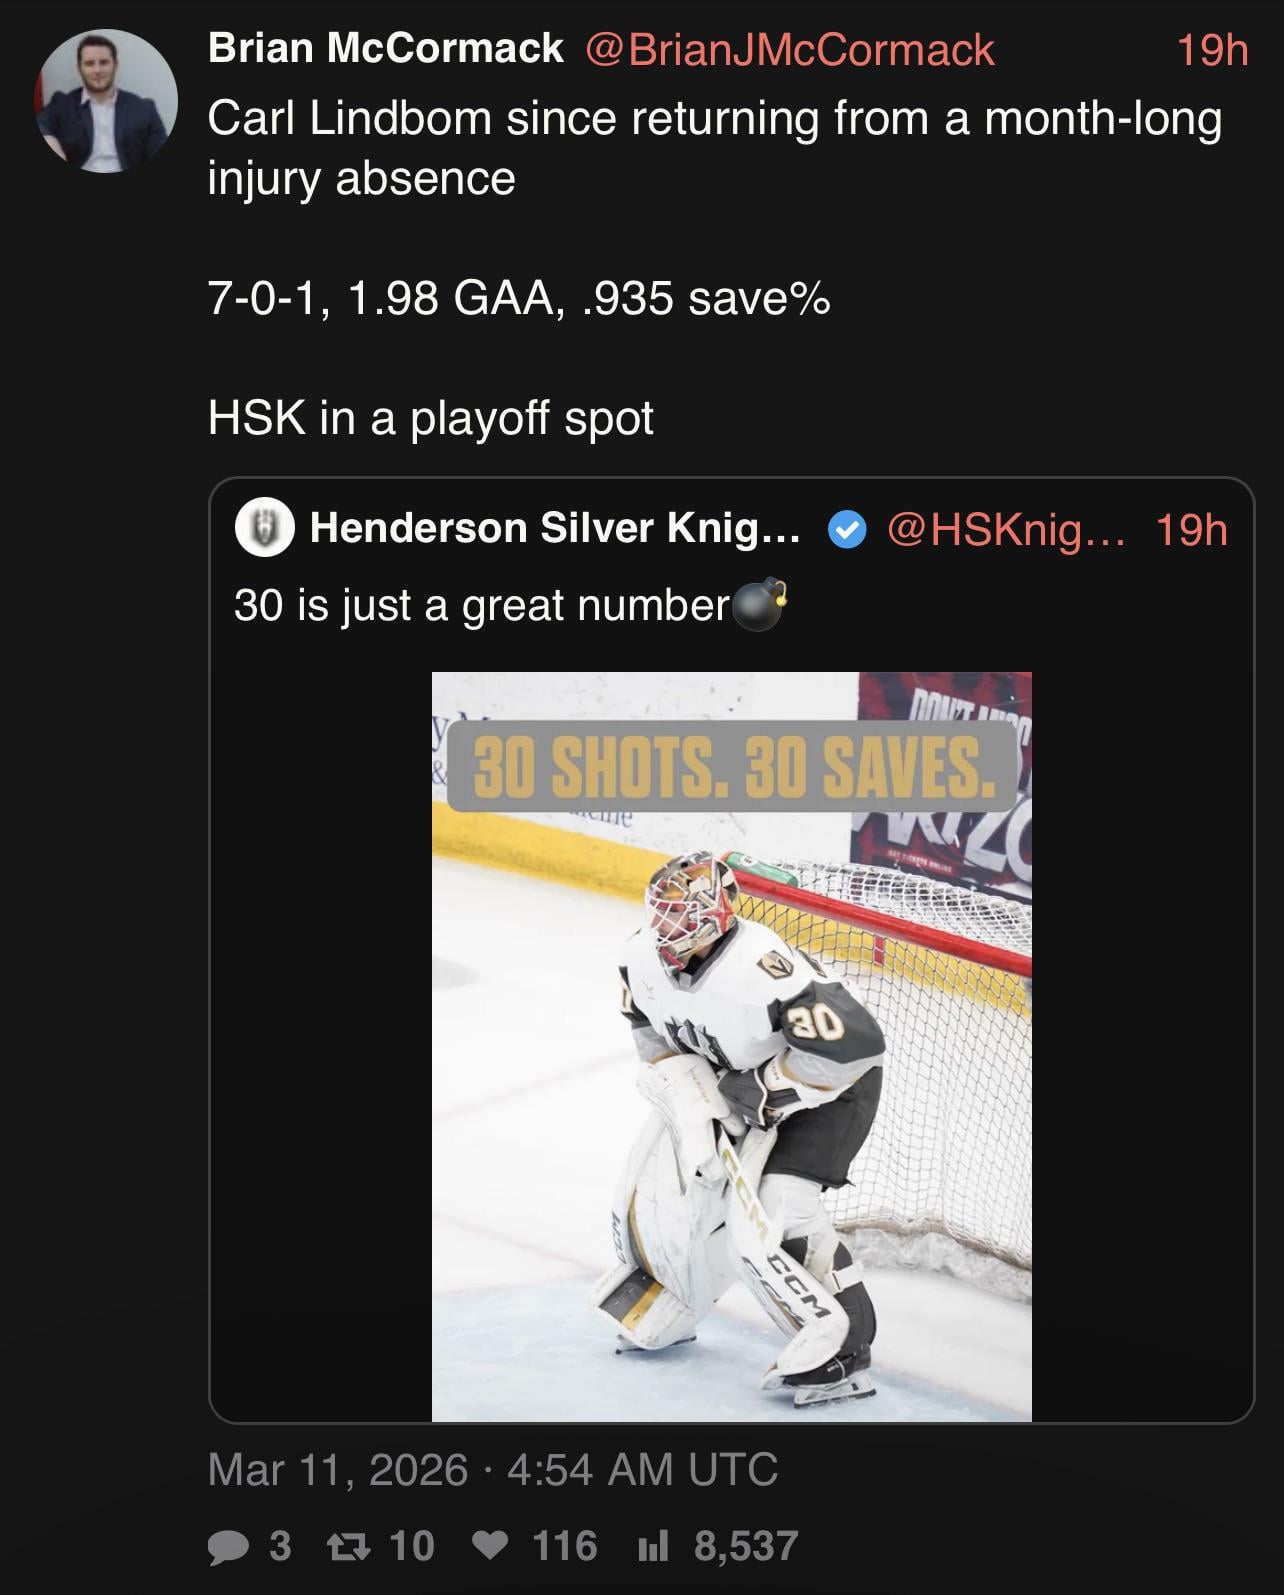Open Brian McCormack display name

(x=386, y=49)
